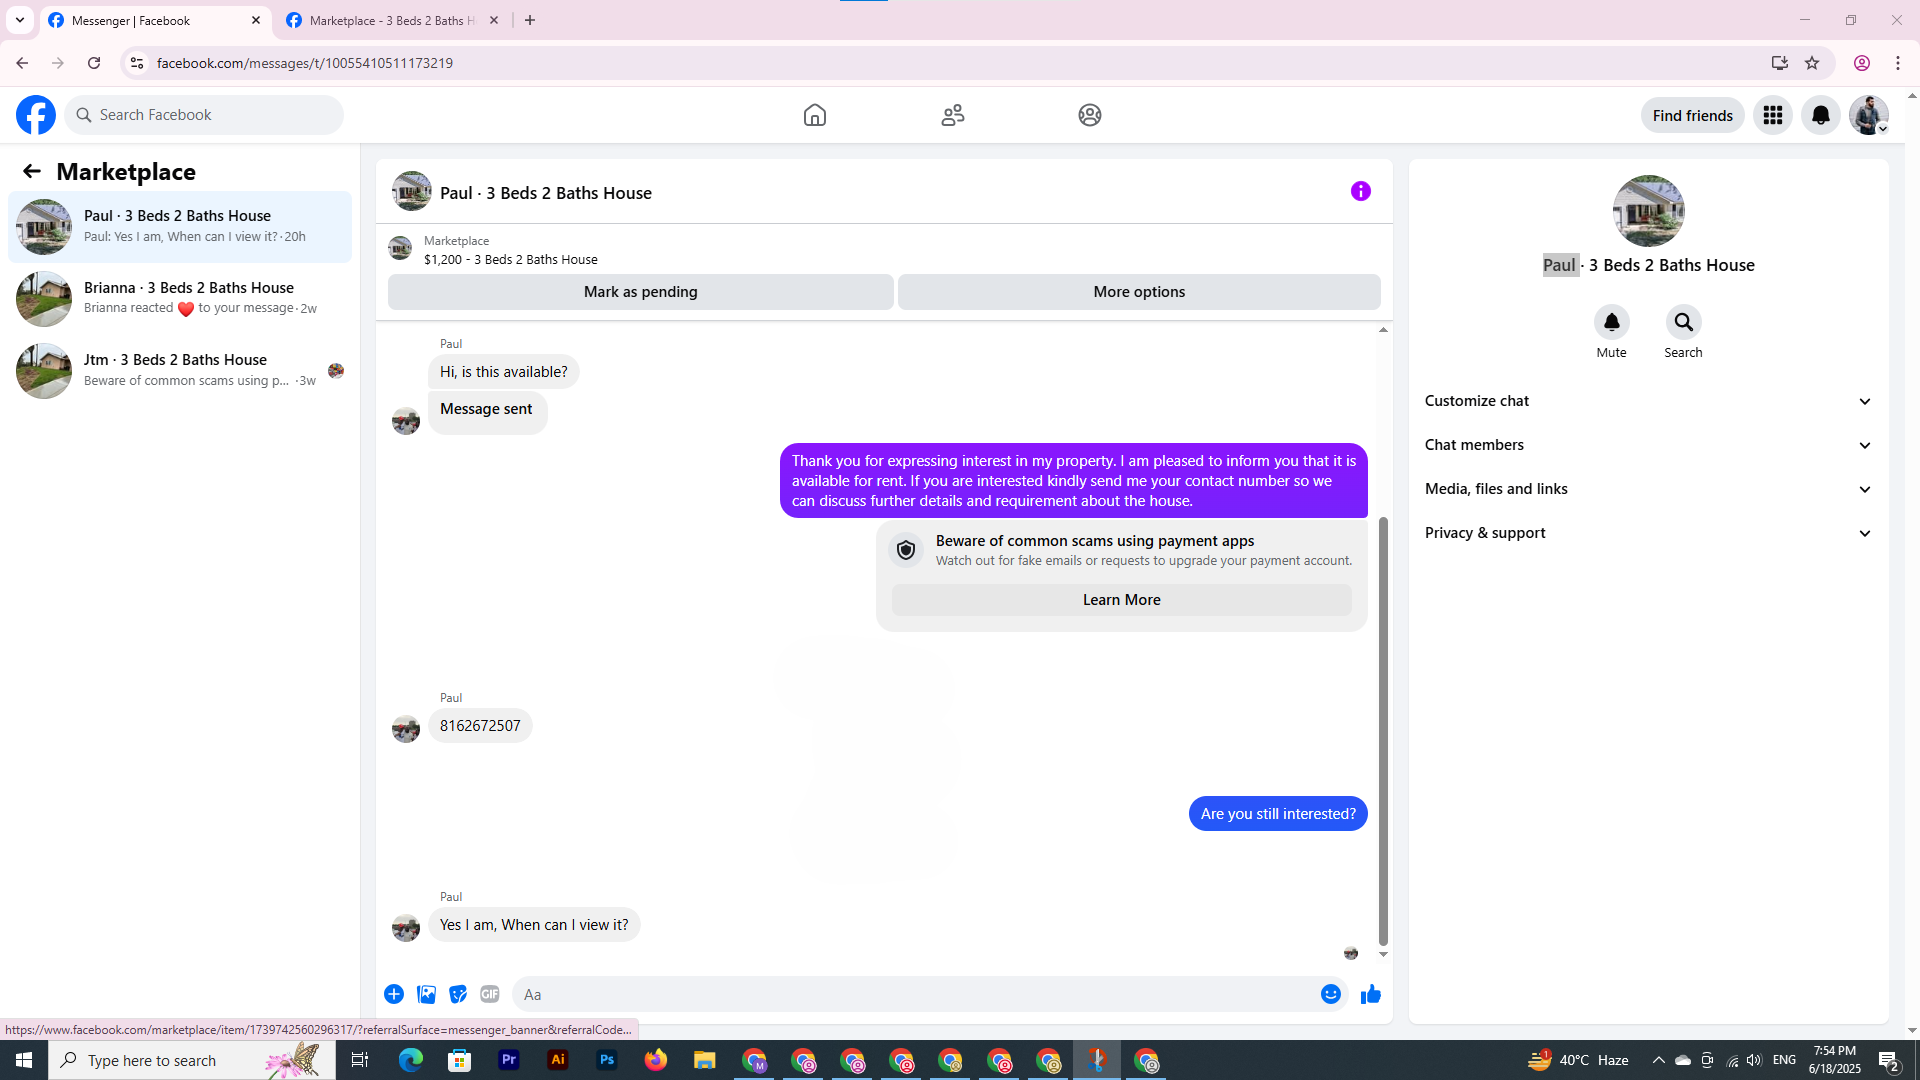
Task: Click the 'Are you still interested?' message
Action: 1278,814
